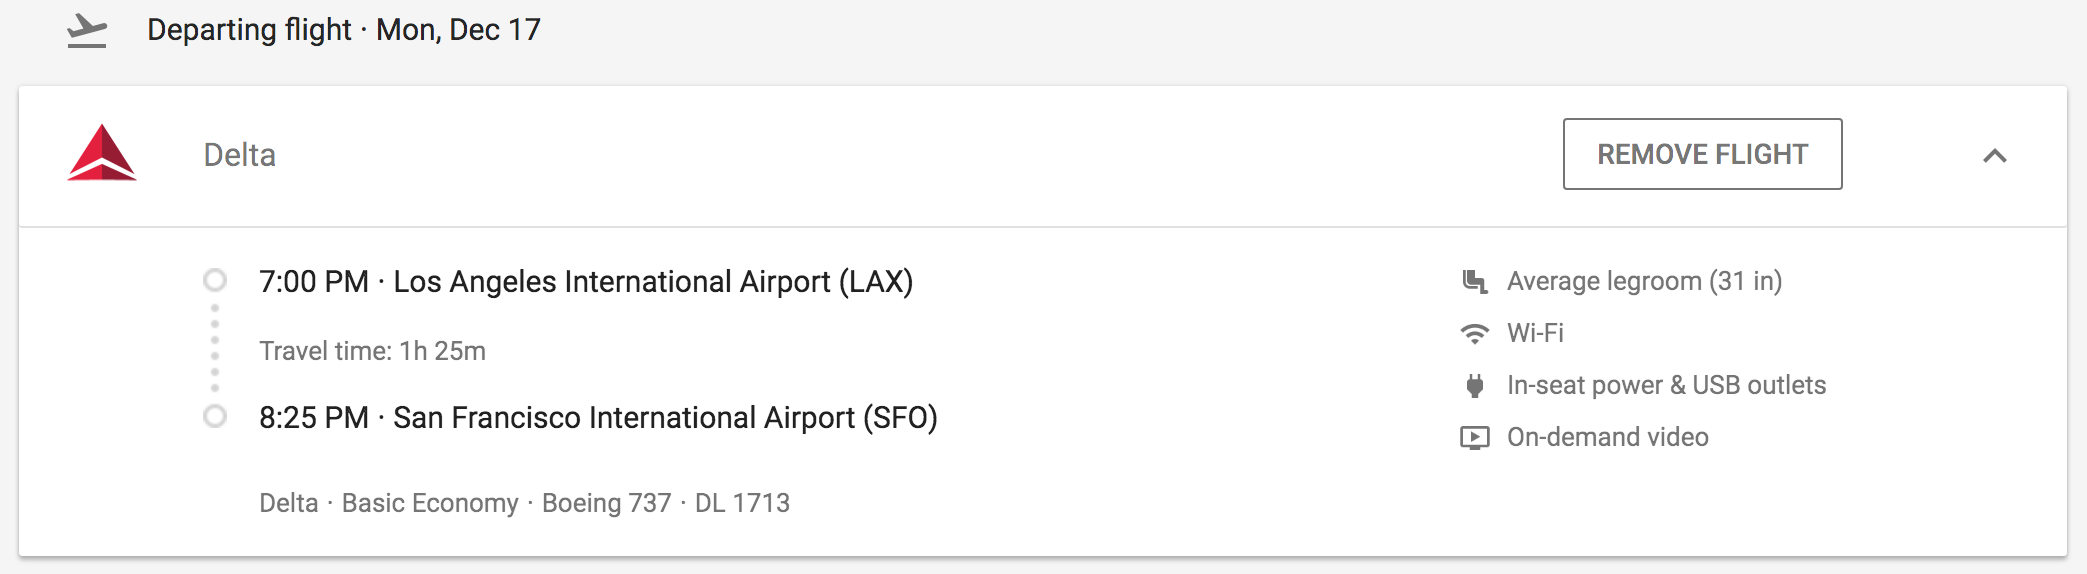Click the 8:25 PM San Francisco arrival line
2087x574 pixels.
pyautogui.click(x=598, y=418)
